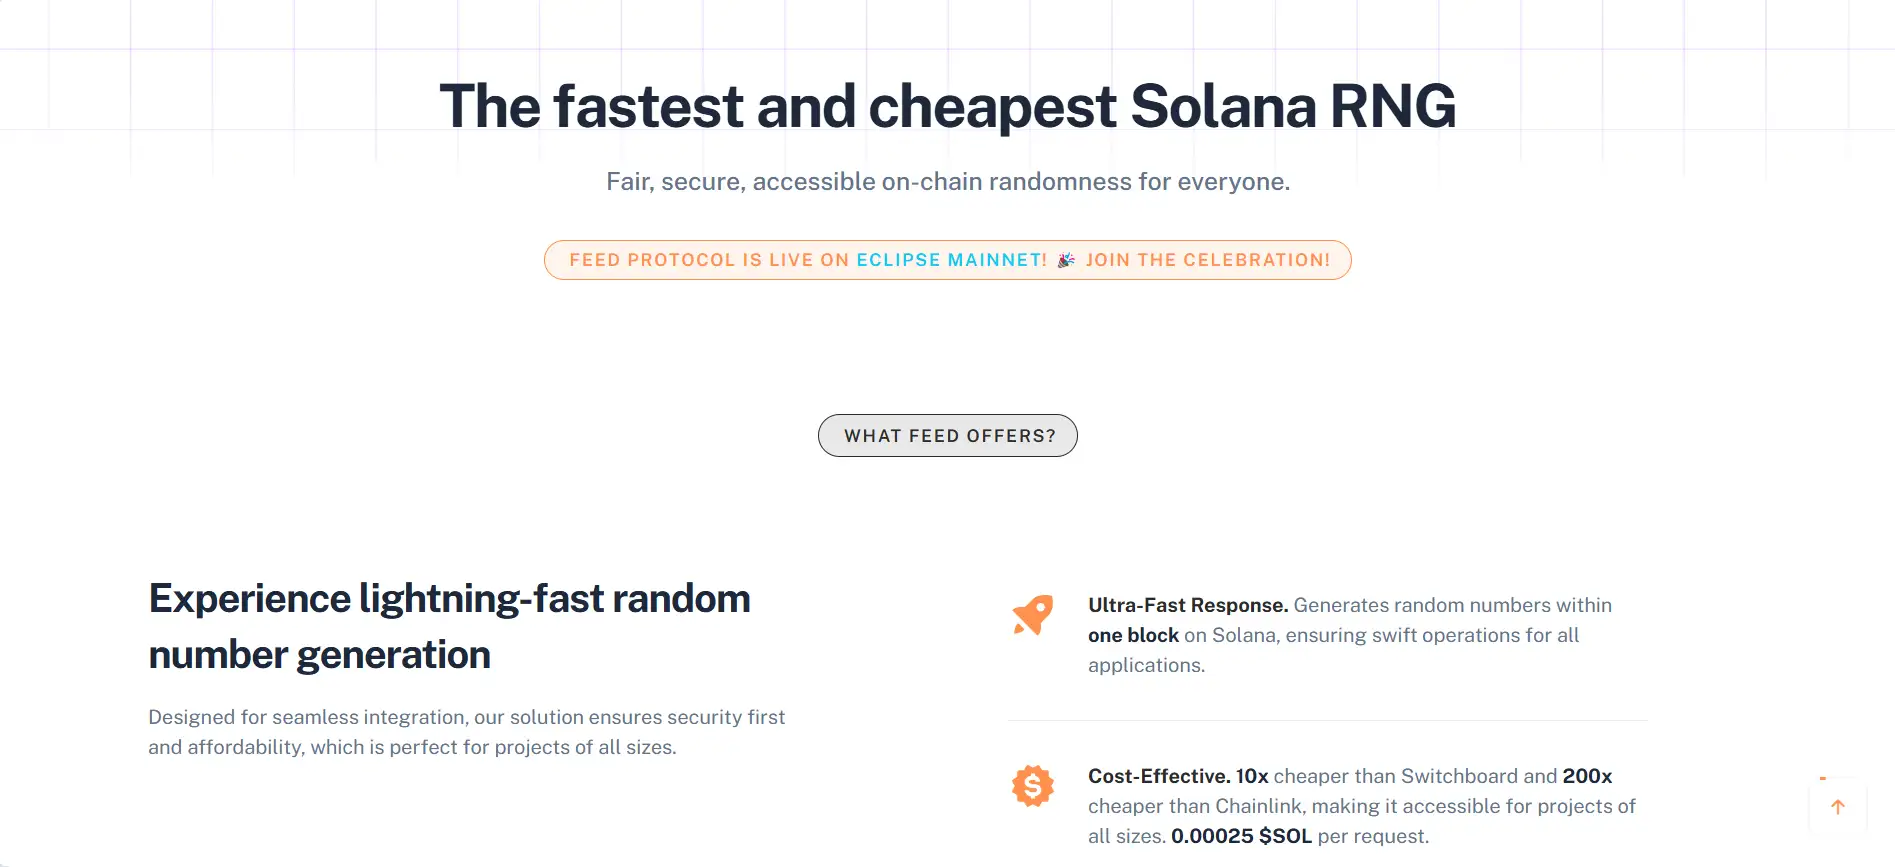Image resolution: width=1895 pixels, height=867 pixels.
Task: Click the "The fastest and cheapest Solana RNG" headline
Action: tap(947, 106)
